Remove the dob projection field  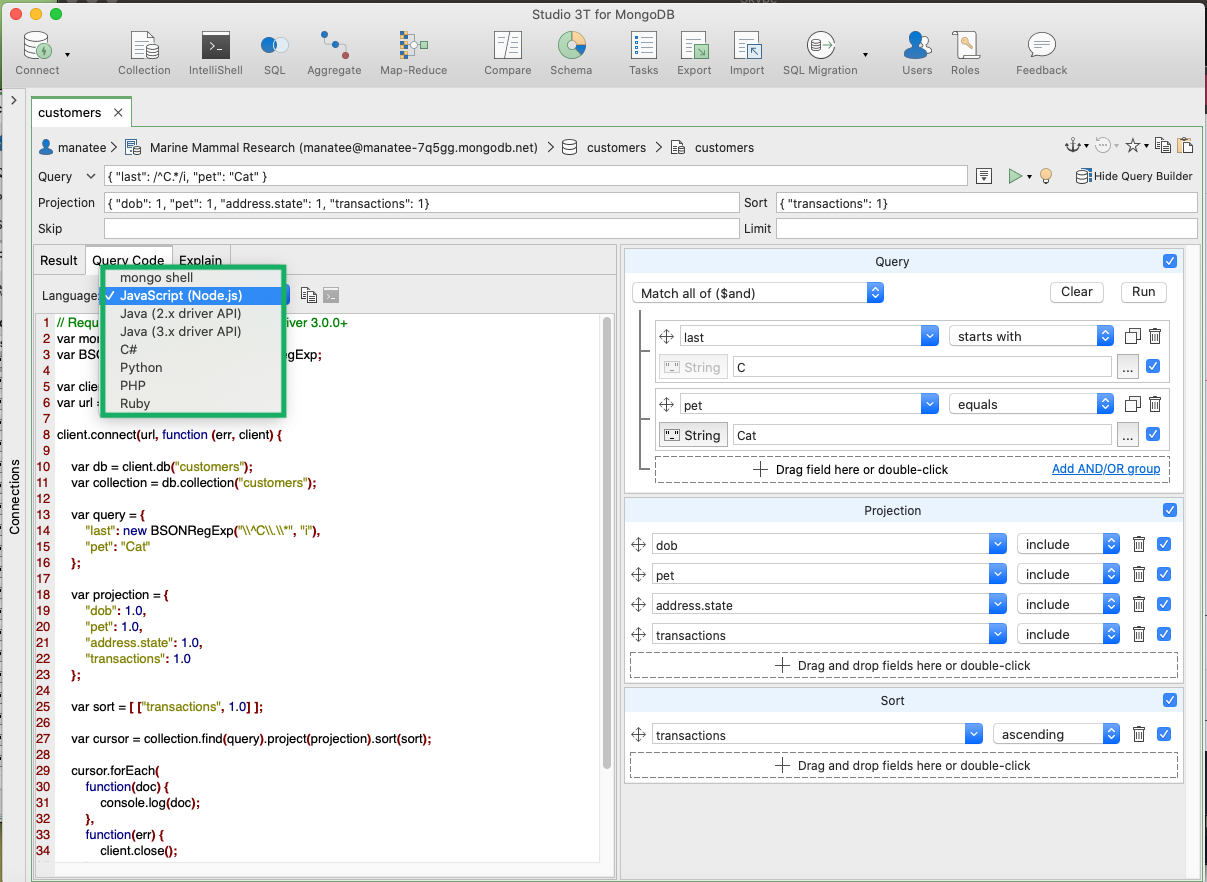(1138, 545)
